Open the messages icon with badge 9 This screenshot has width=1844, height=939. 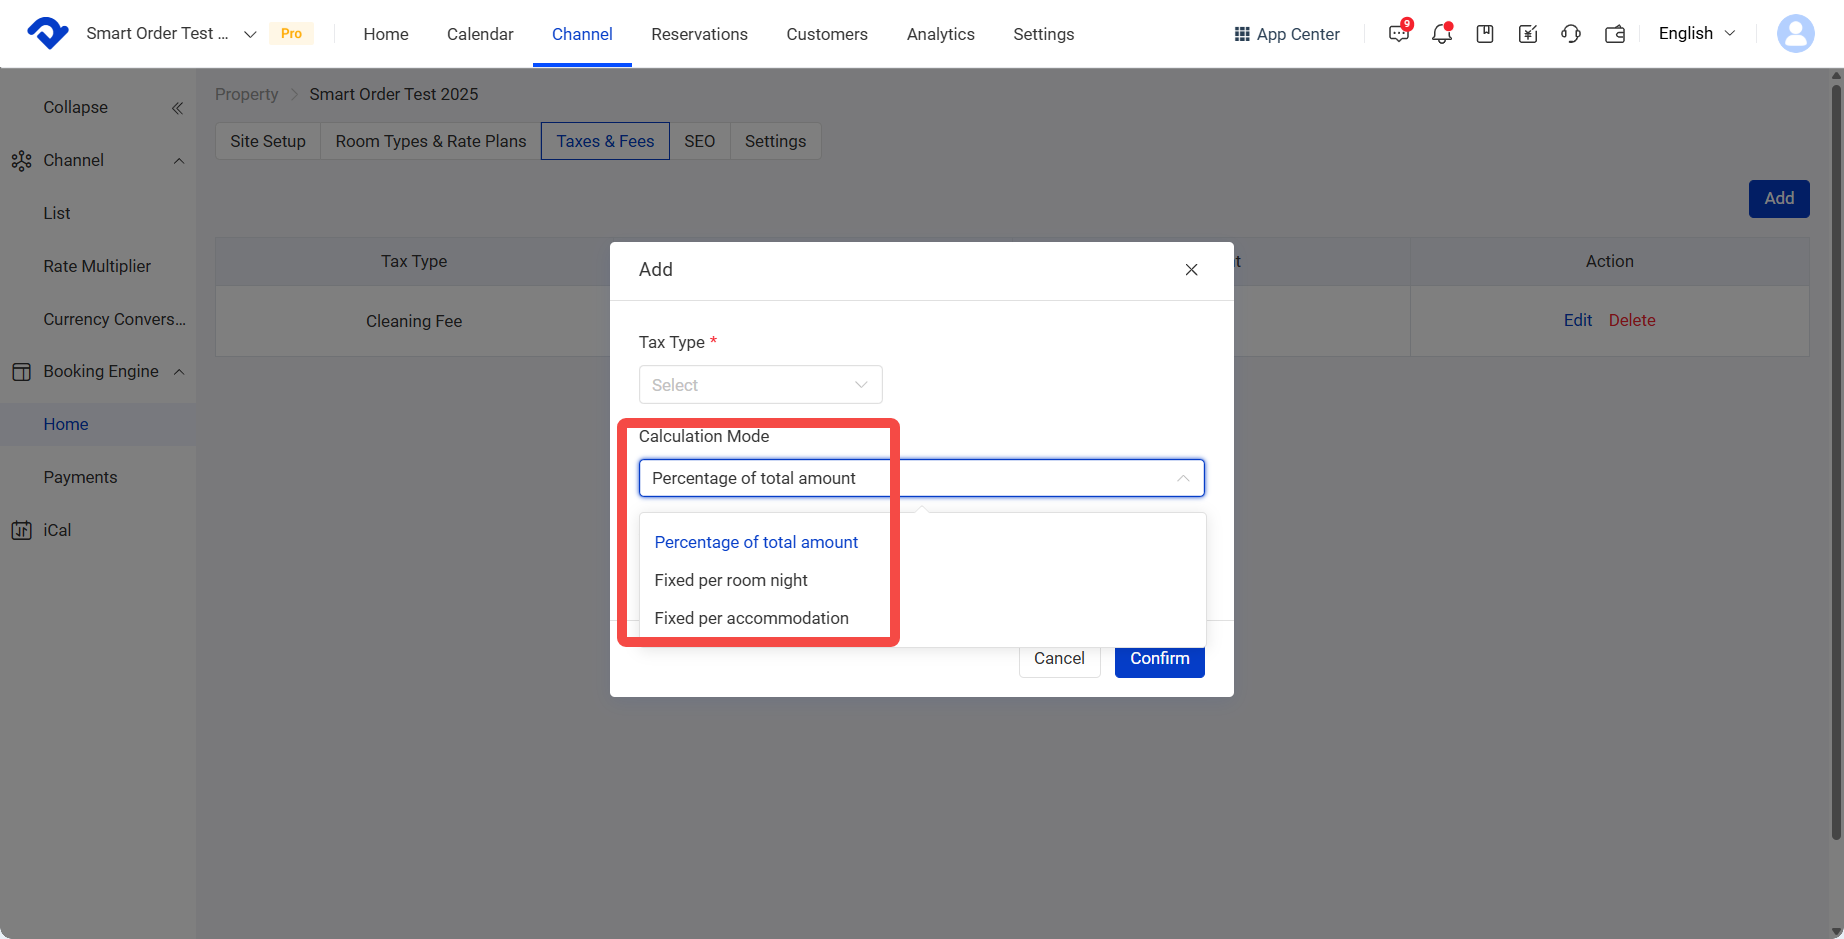(x=1398, y=34)
